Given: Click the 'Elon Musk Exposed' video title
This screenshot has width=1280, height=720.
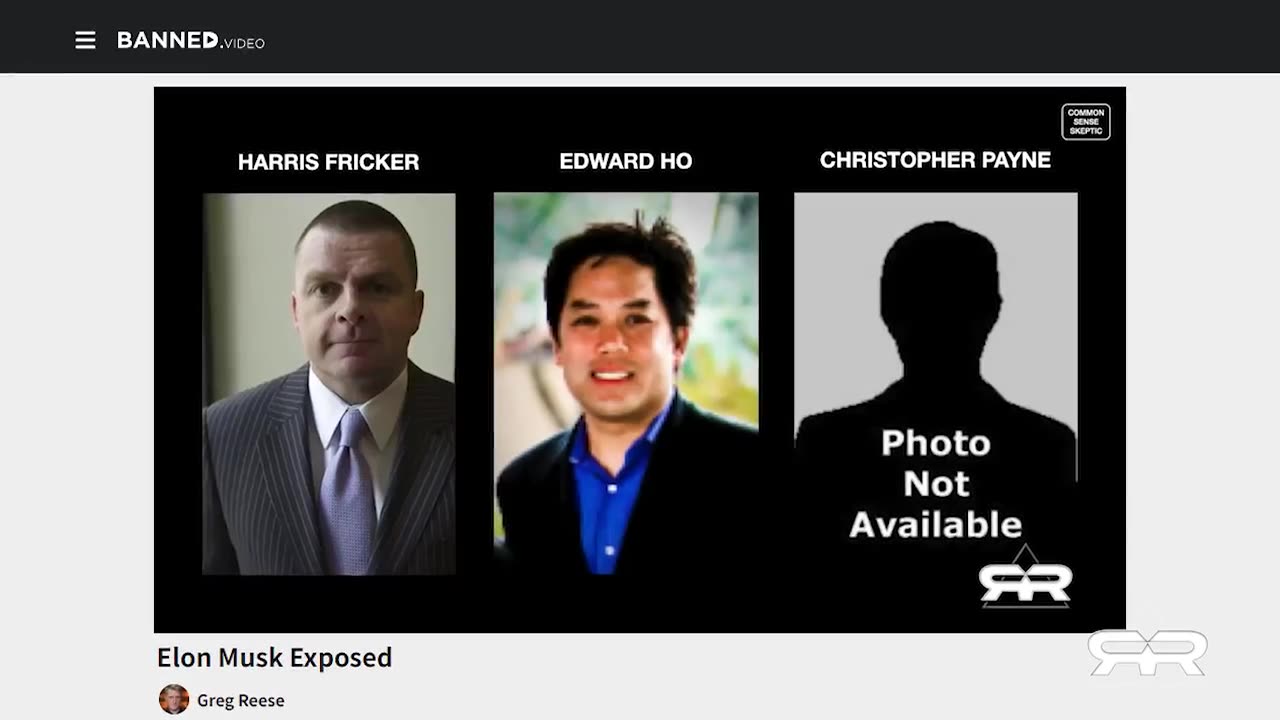Looking at the screenshot, I should pyautogui.click(x=275, y=657).
